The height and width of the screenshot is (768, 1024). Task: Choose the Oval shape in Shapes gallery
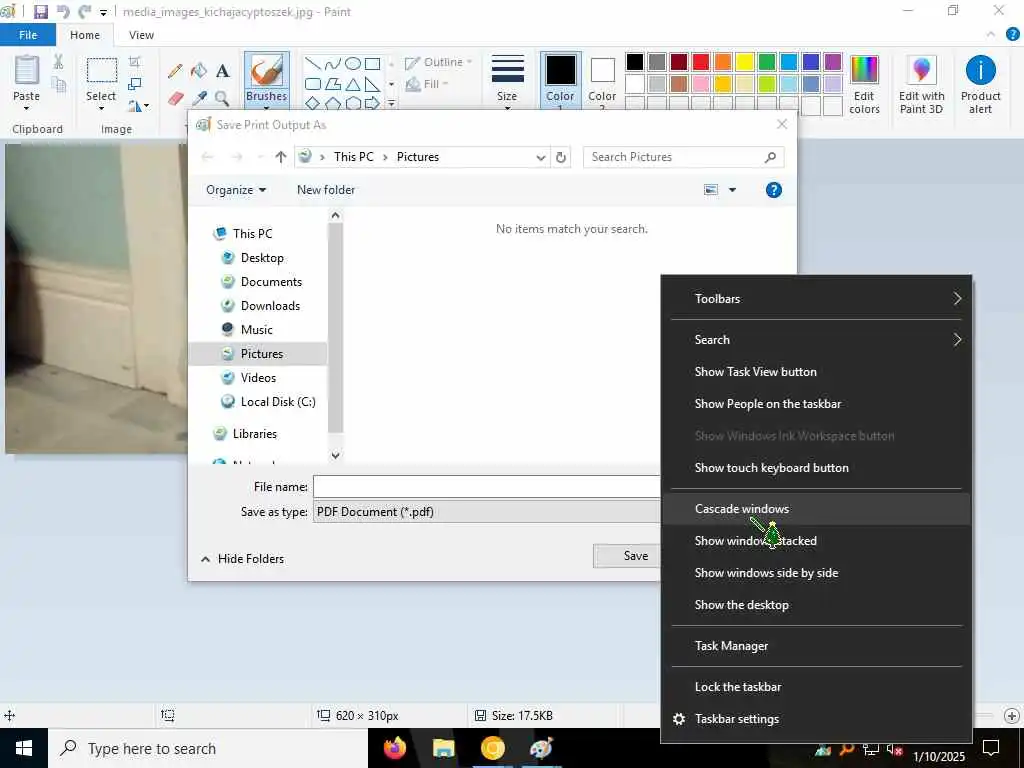coord(353,63)
